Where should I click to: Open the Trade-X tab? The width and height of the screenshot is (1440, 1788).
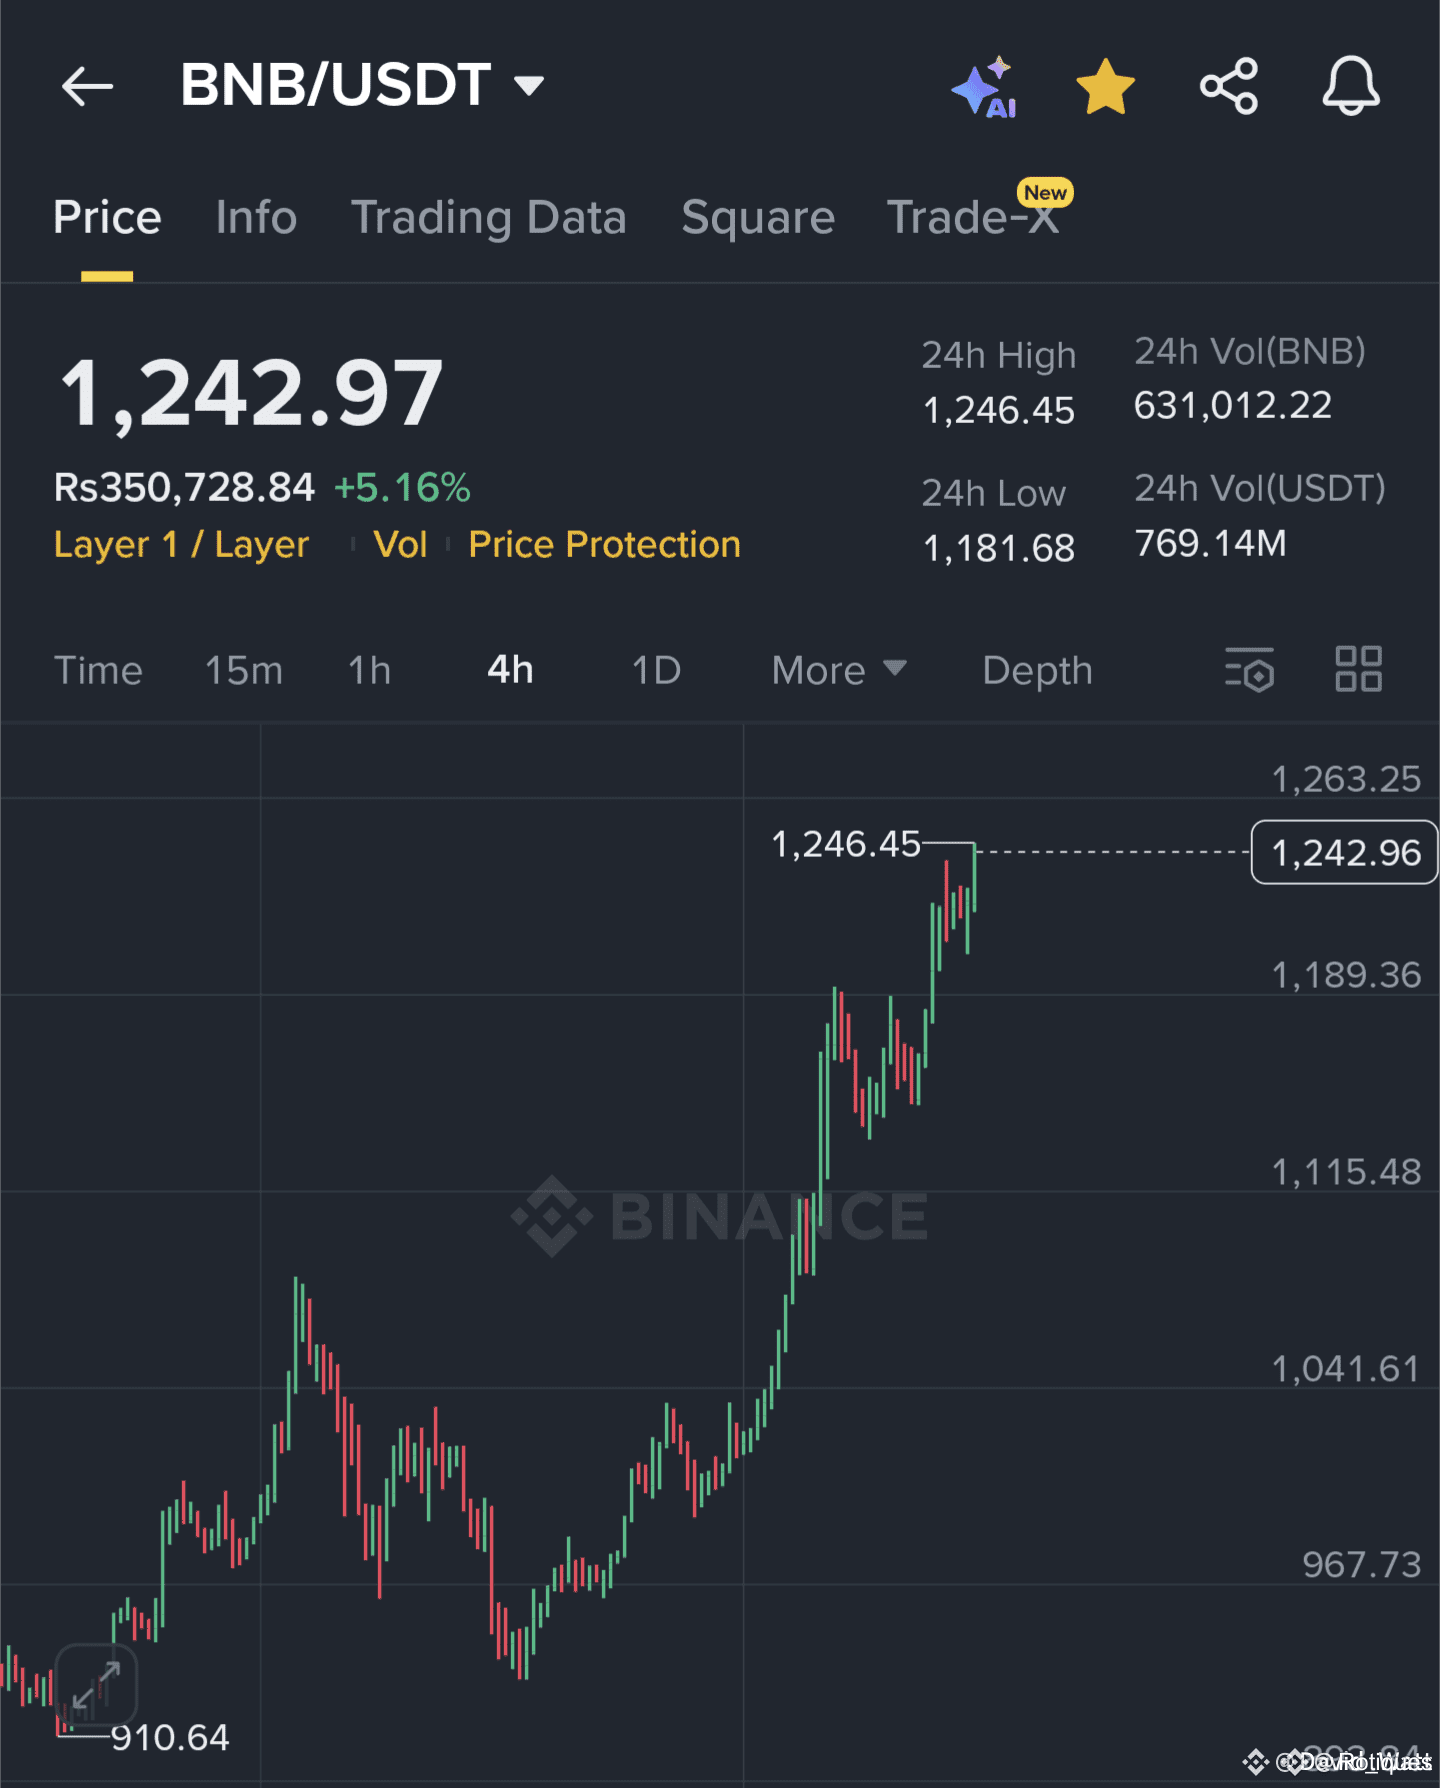coord(974,218)
